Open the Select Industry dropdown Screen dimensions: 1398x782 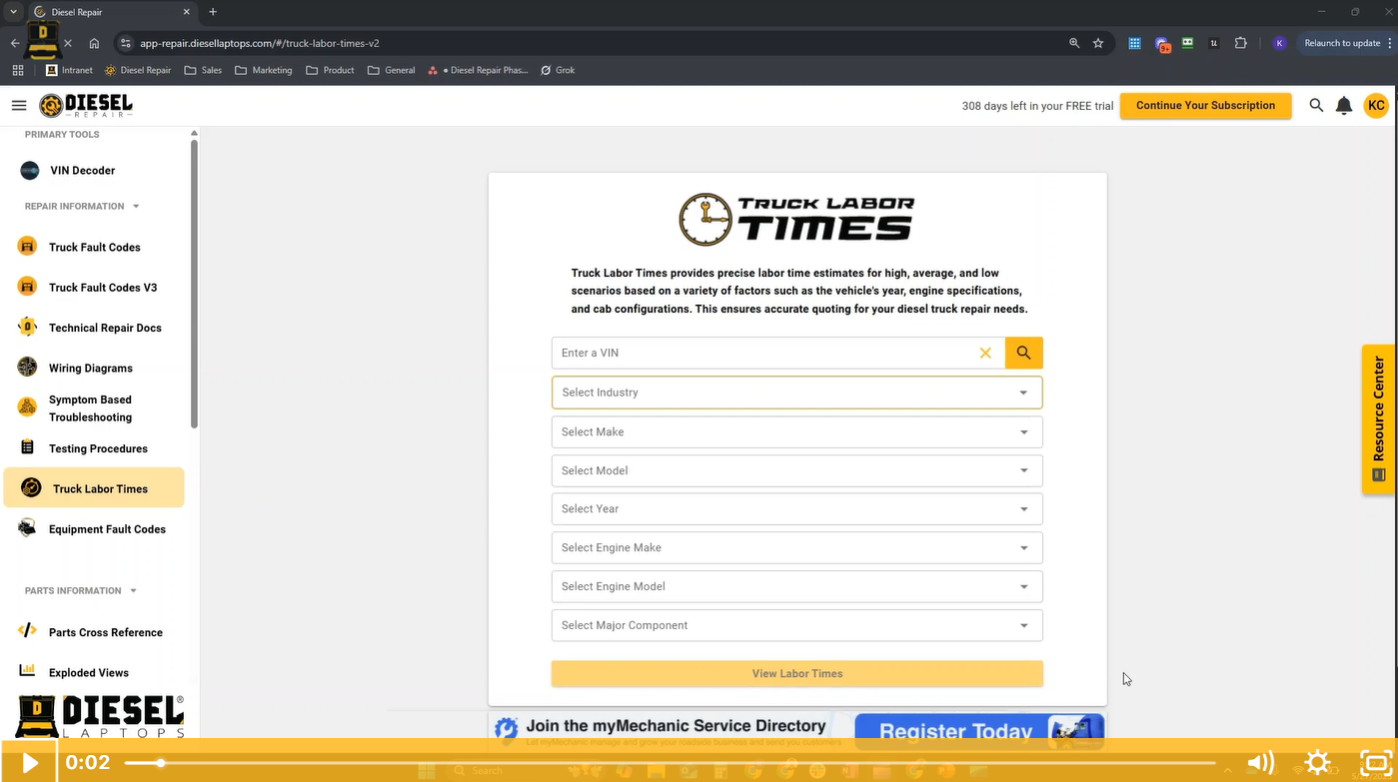797,393
